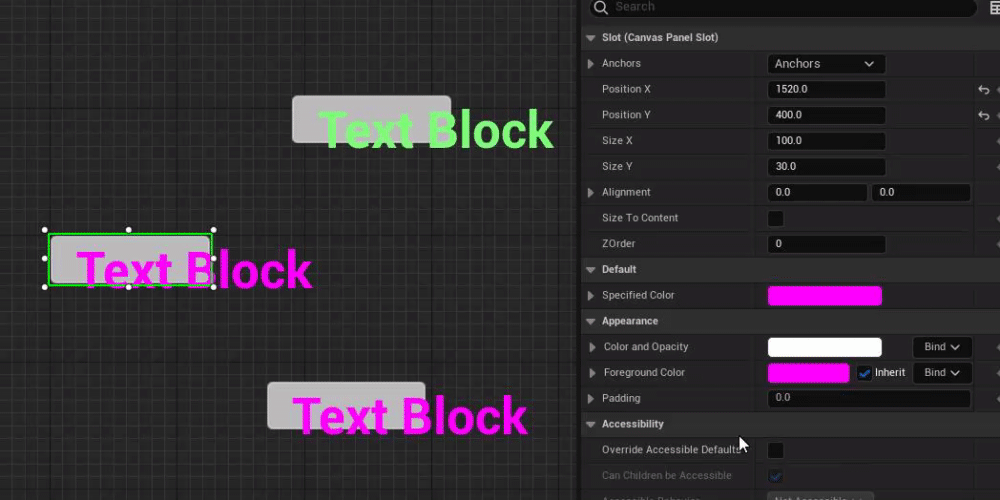Focus the details Search field
Image resolution: width=1000 pixels, height=500 pixels.
783,7
